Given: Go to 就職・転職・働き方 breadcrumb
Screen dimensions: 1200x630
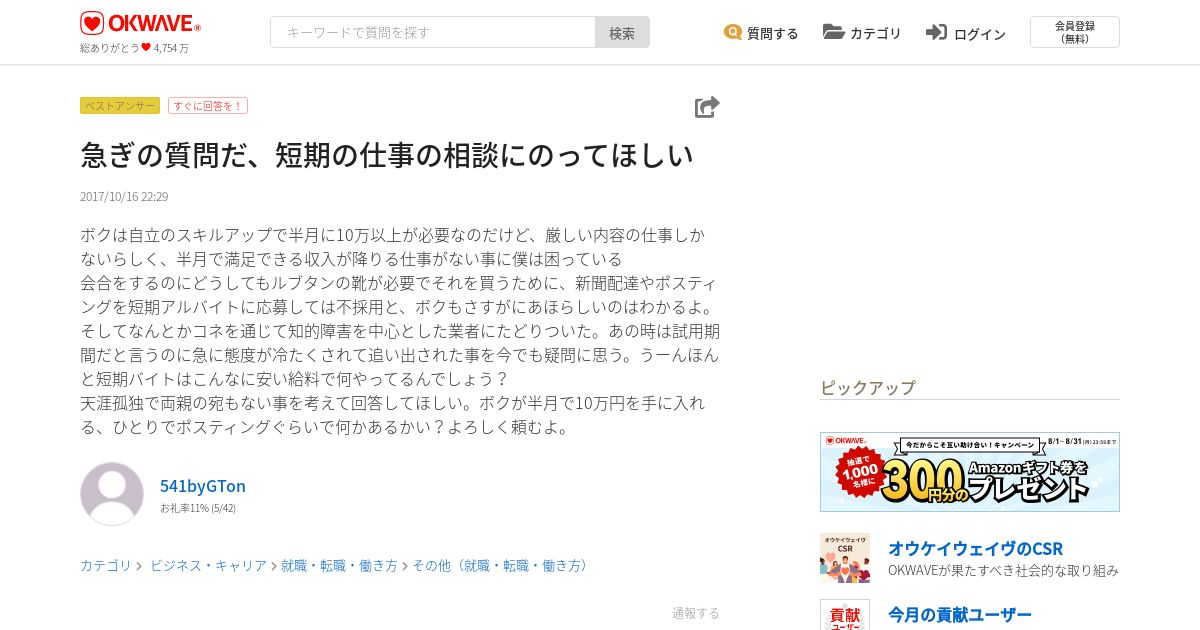Looking at the screenshot, I should [x=339, y=566].
